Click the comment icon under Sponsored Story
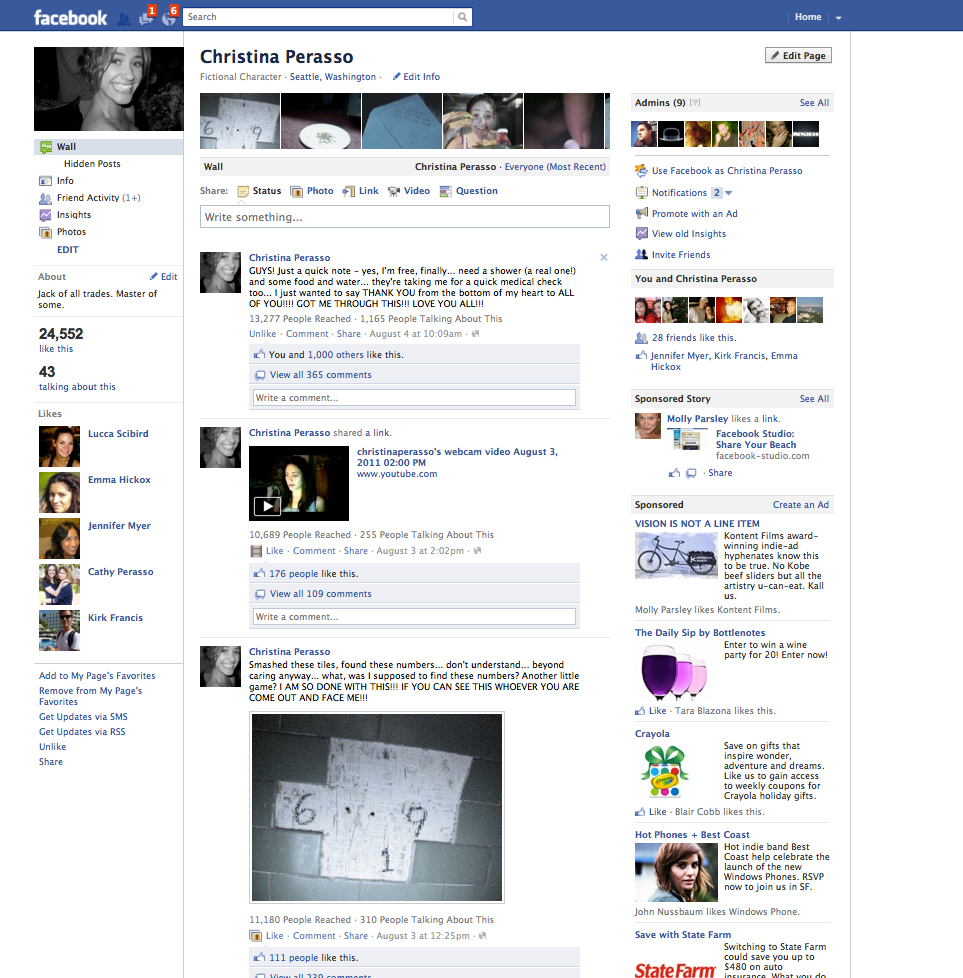 [x=691, y=473]
